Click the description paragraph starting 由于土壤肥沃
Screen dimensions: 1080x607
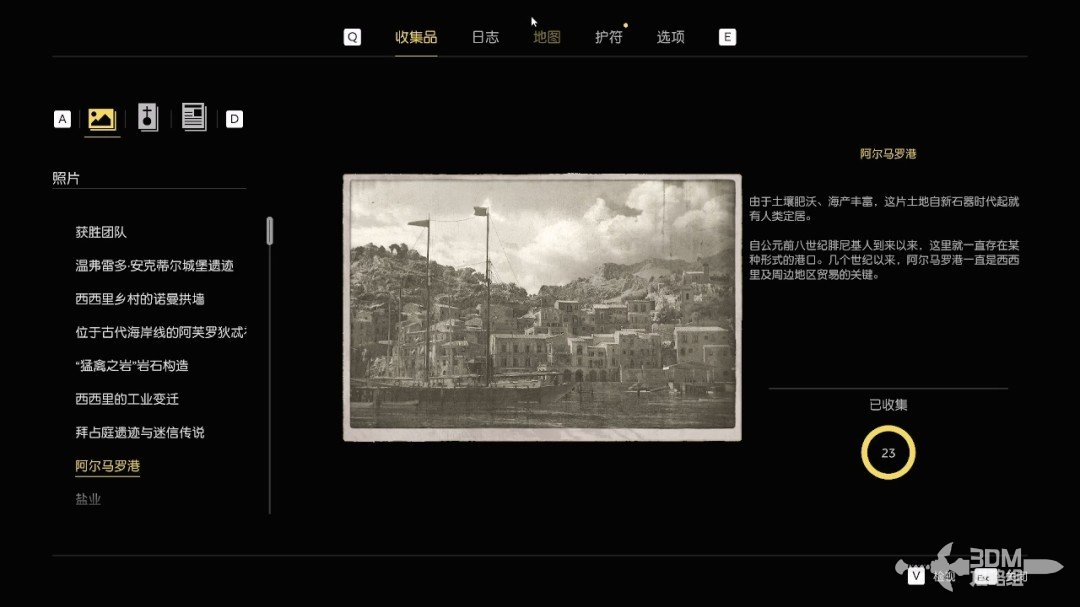tap(884, 209)
